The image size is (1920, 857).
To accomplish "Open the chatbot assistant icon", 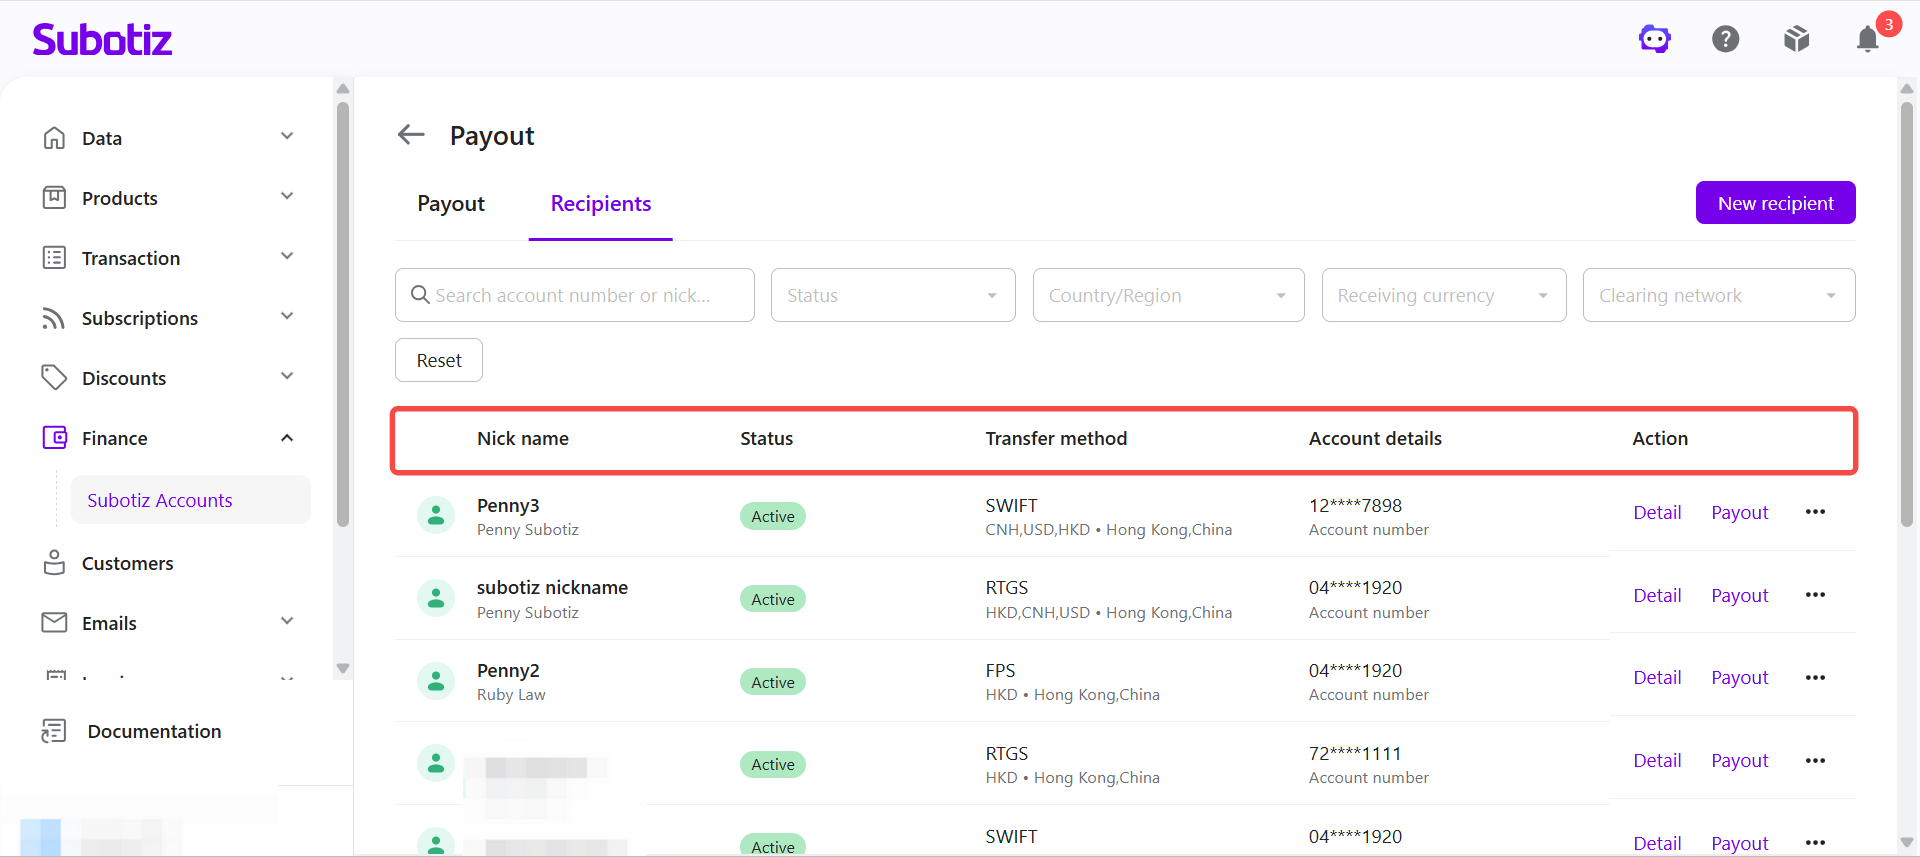I will pyautogui.click(x=1655, y=39).
